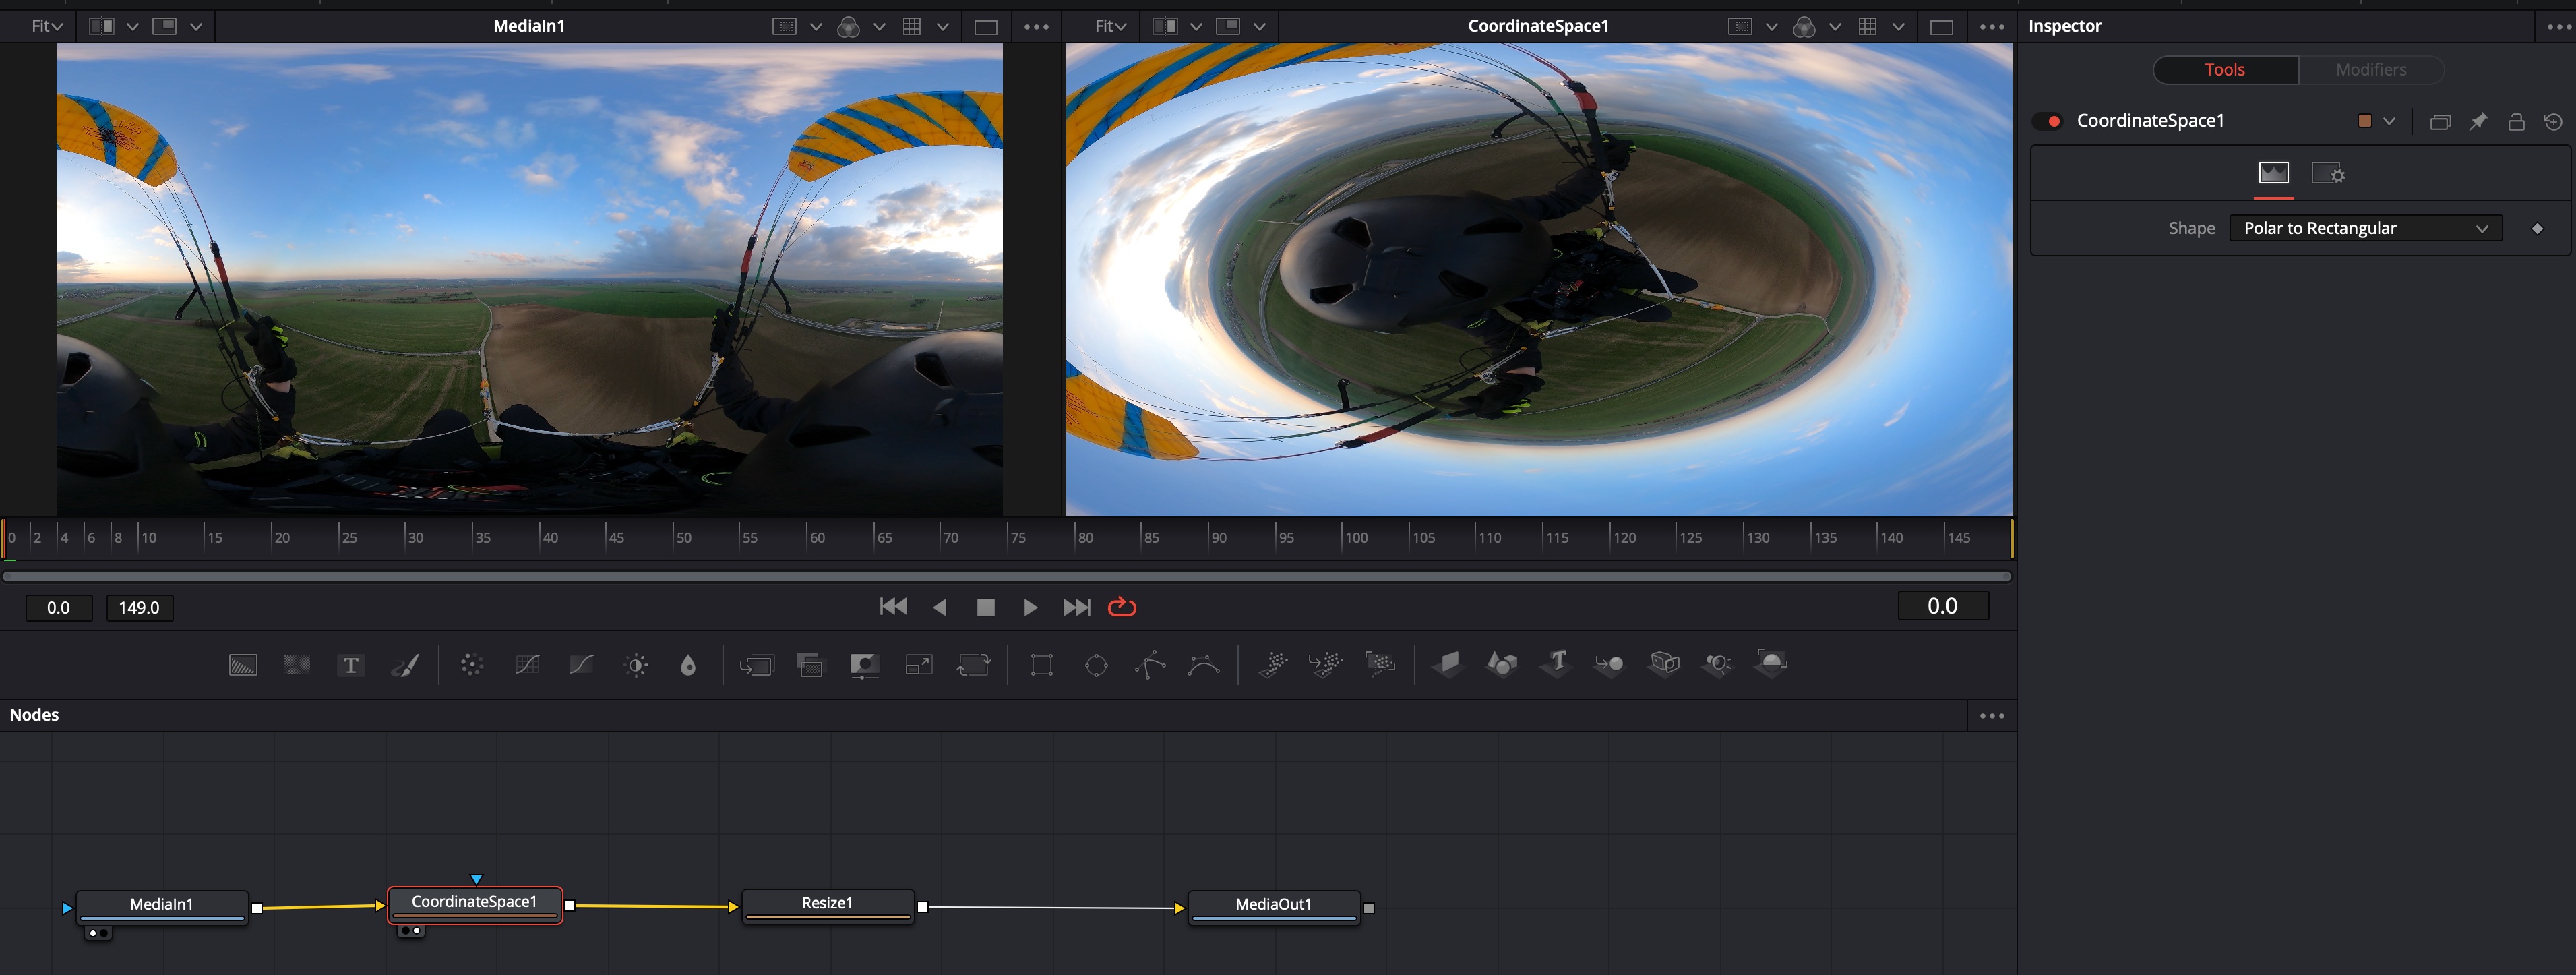This screenshot has width=2576, height=975.
Task: Toggle pin for CoordinateSpace1 in Inspector
Action: coord(2478,121)
